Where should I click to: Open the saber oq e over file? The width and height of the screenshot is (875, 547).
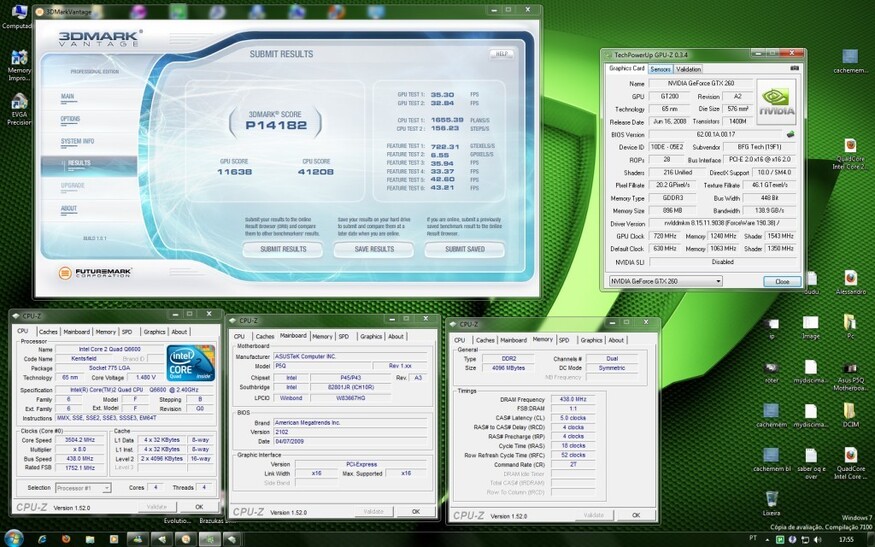(x=811, y=463)
